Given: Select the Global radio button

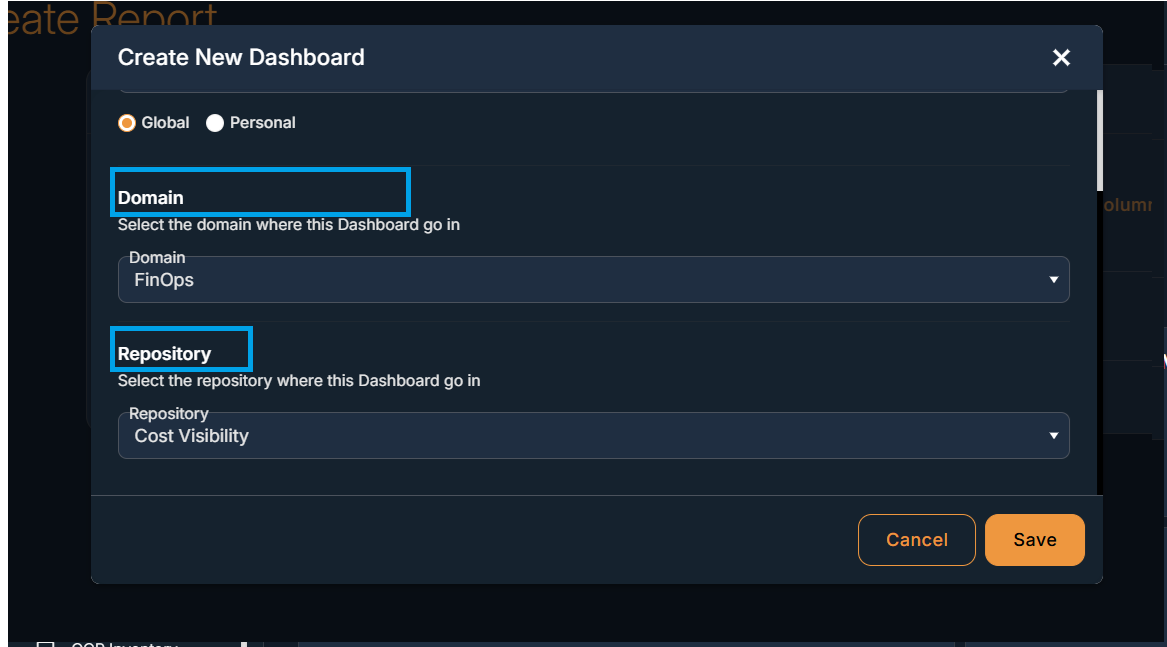Looking at the screenshot, I should coord(127,123).
